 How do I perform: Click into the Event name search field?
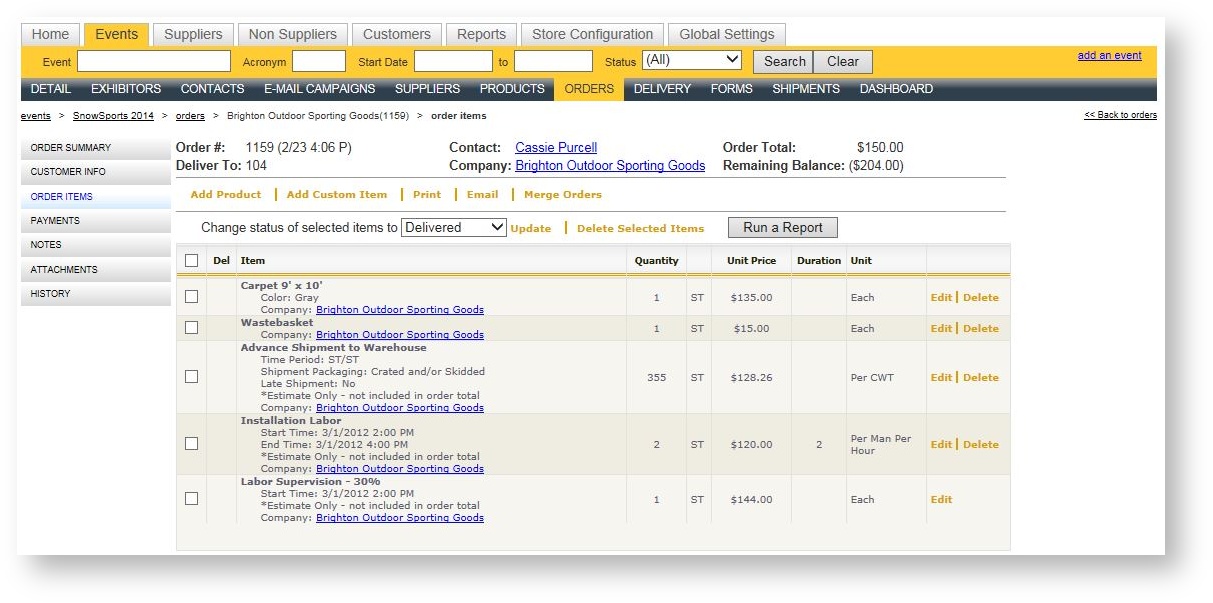153,60
